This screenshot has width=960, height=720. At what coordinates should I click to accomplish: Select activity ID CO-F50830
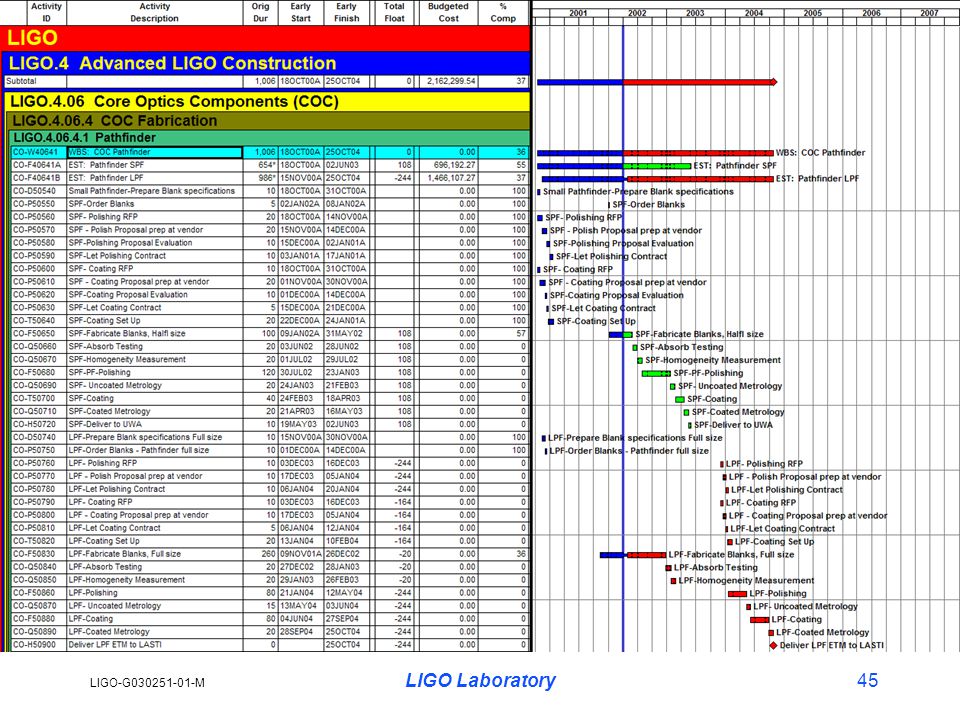(x=34, y=553)
